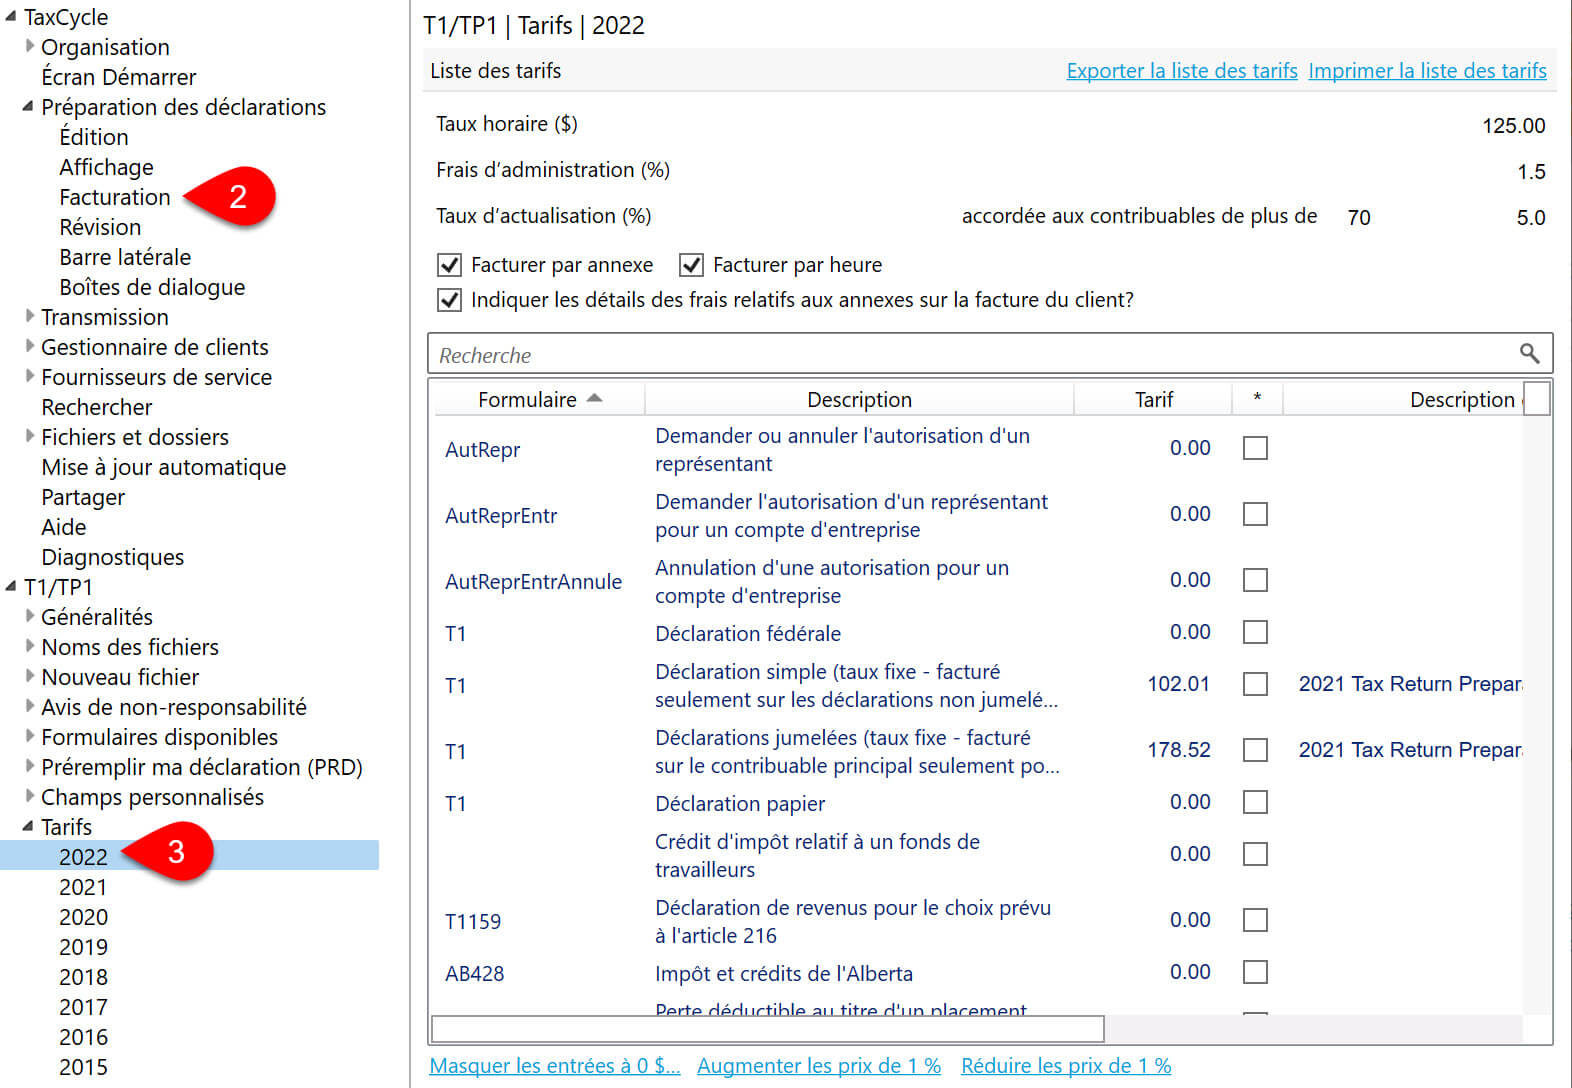Collapse Préparation des déclarations node
The width and height of the screenshot is (1572, 1088).
pyautogui.click(x=29, y=106)
